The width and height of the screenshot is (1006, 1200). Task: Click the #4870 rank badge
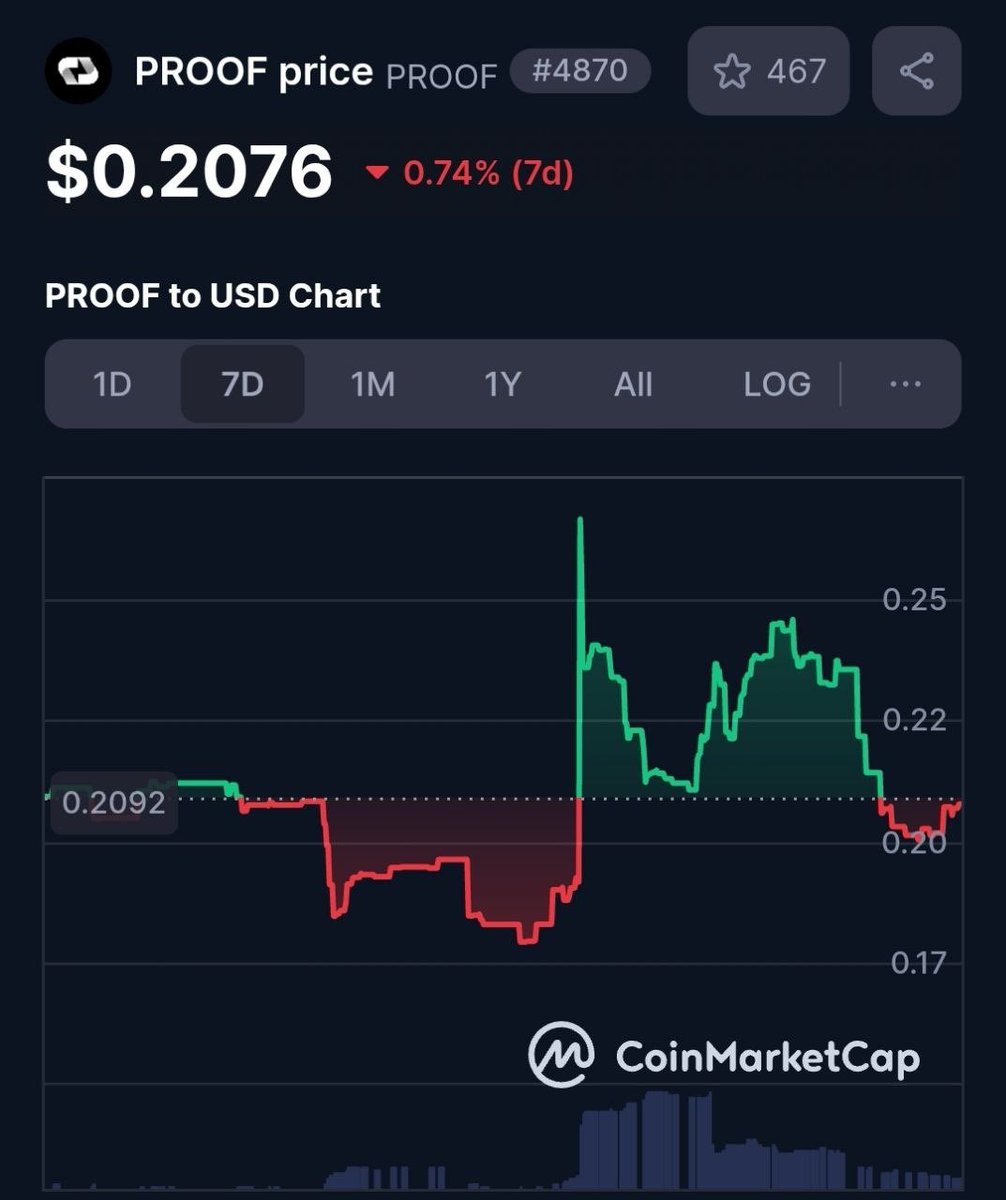(580, 71)
